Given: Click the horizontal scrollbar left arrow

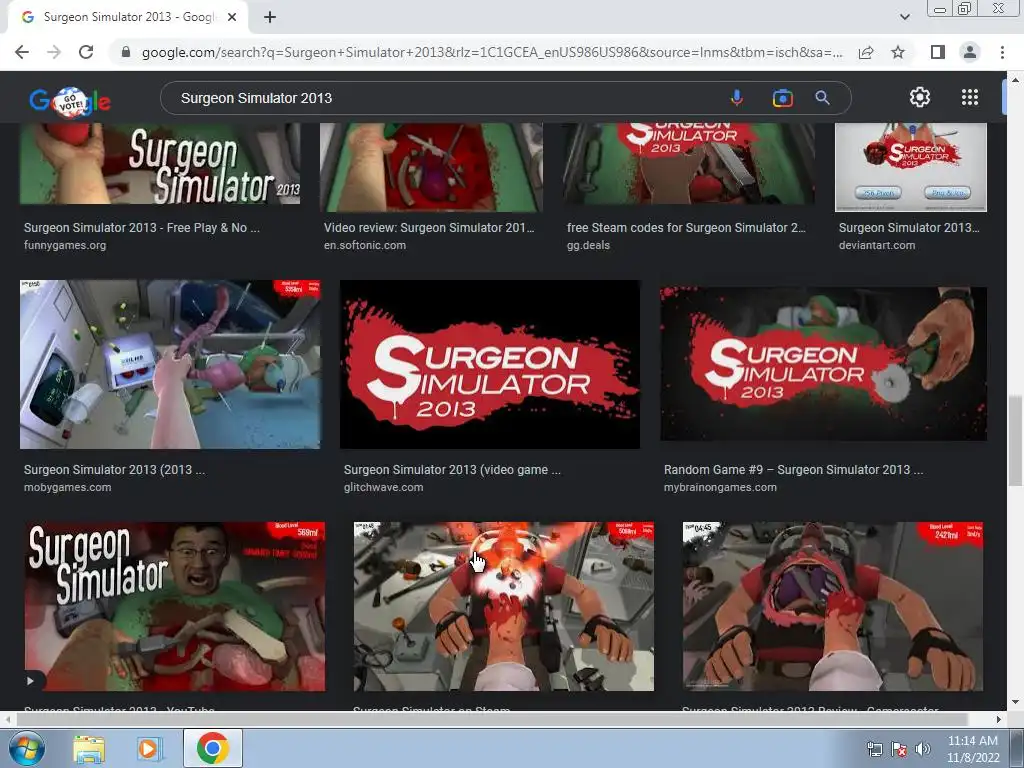Looking at the screenshot, I should 7,720.
